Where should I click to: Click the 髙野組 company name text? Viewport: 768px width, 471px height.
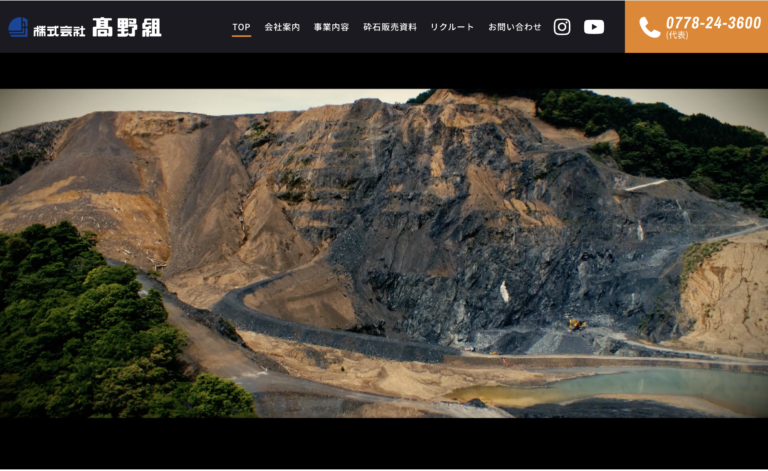click(126, 28)
